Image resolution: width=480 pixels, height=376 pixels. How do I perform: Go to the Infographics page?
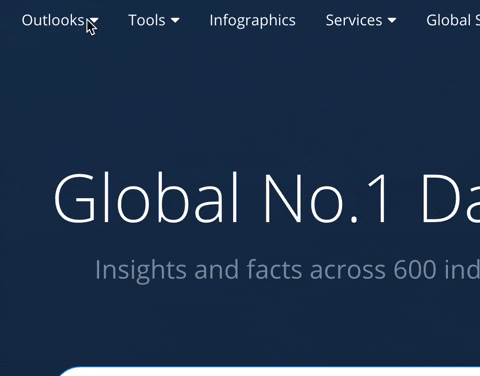(x=252, y=21)
